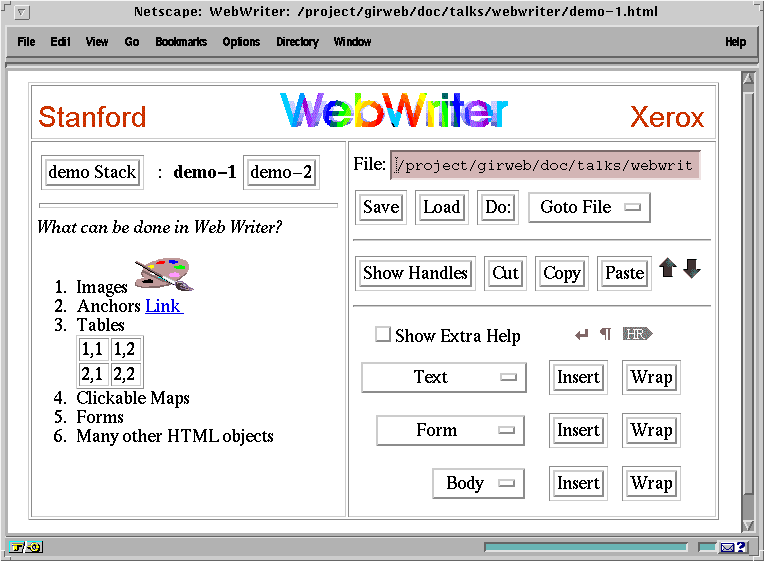Click the Copy button
This screenshot has width=764, height=561.
[x=562, y=273]
